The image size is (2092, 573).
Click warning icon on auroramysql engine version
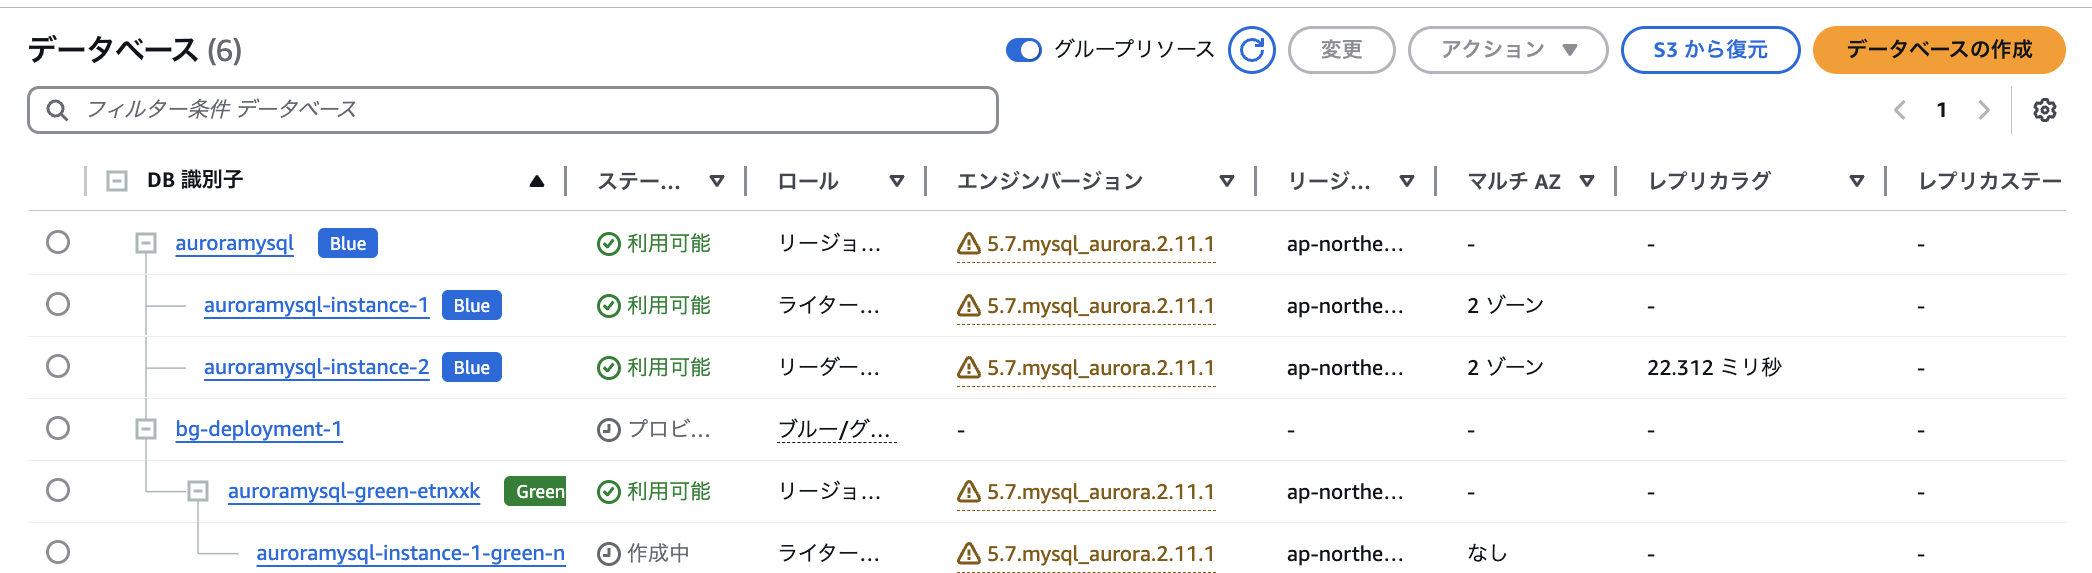click(968, 244)
